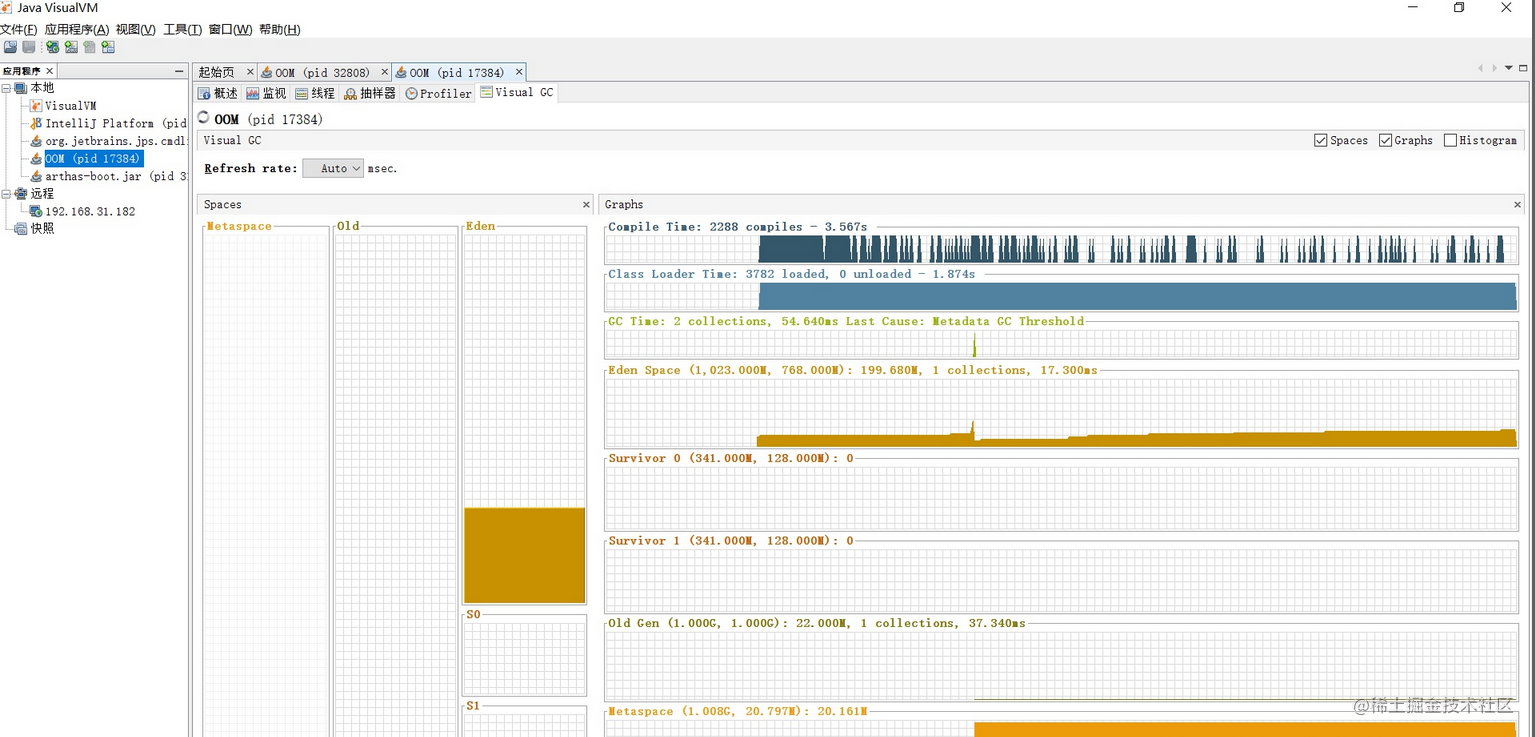Viewport: 1535px width, 737px height.
Task: Click the 概述 overview tab icon
Action: tap(205, 93)
